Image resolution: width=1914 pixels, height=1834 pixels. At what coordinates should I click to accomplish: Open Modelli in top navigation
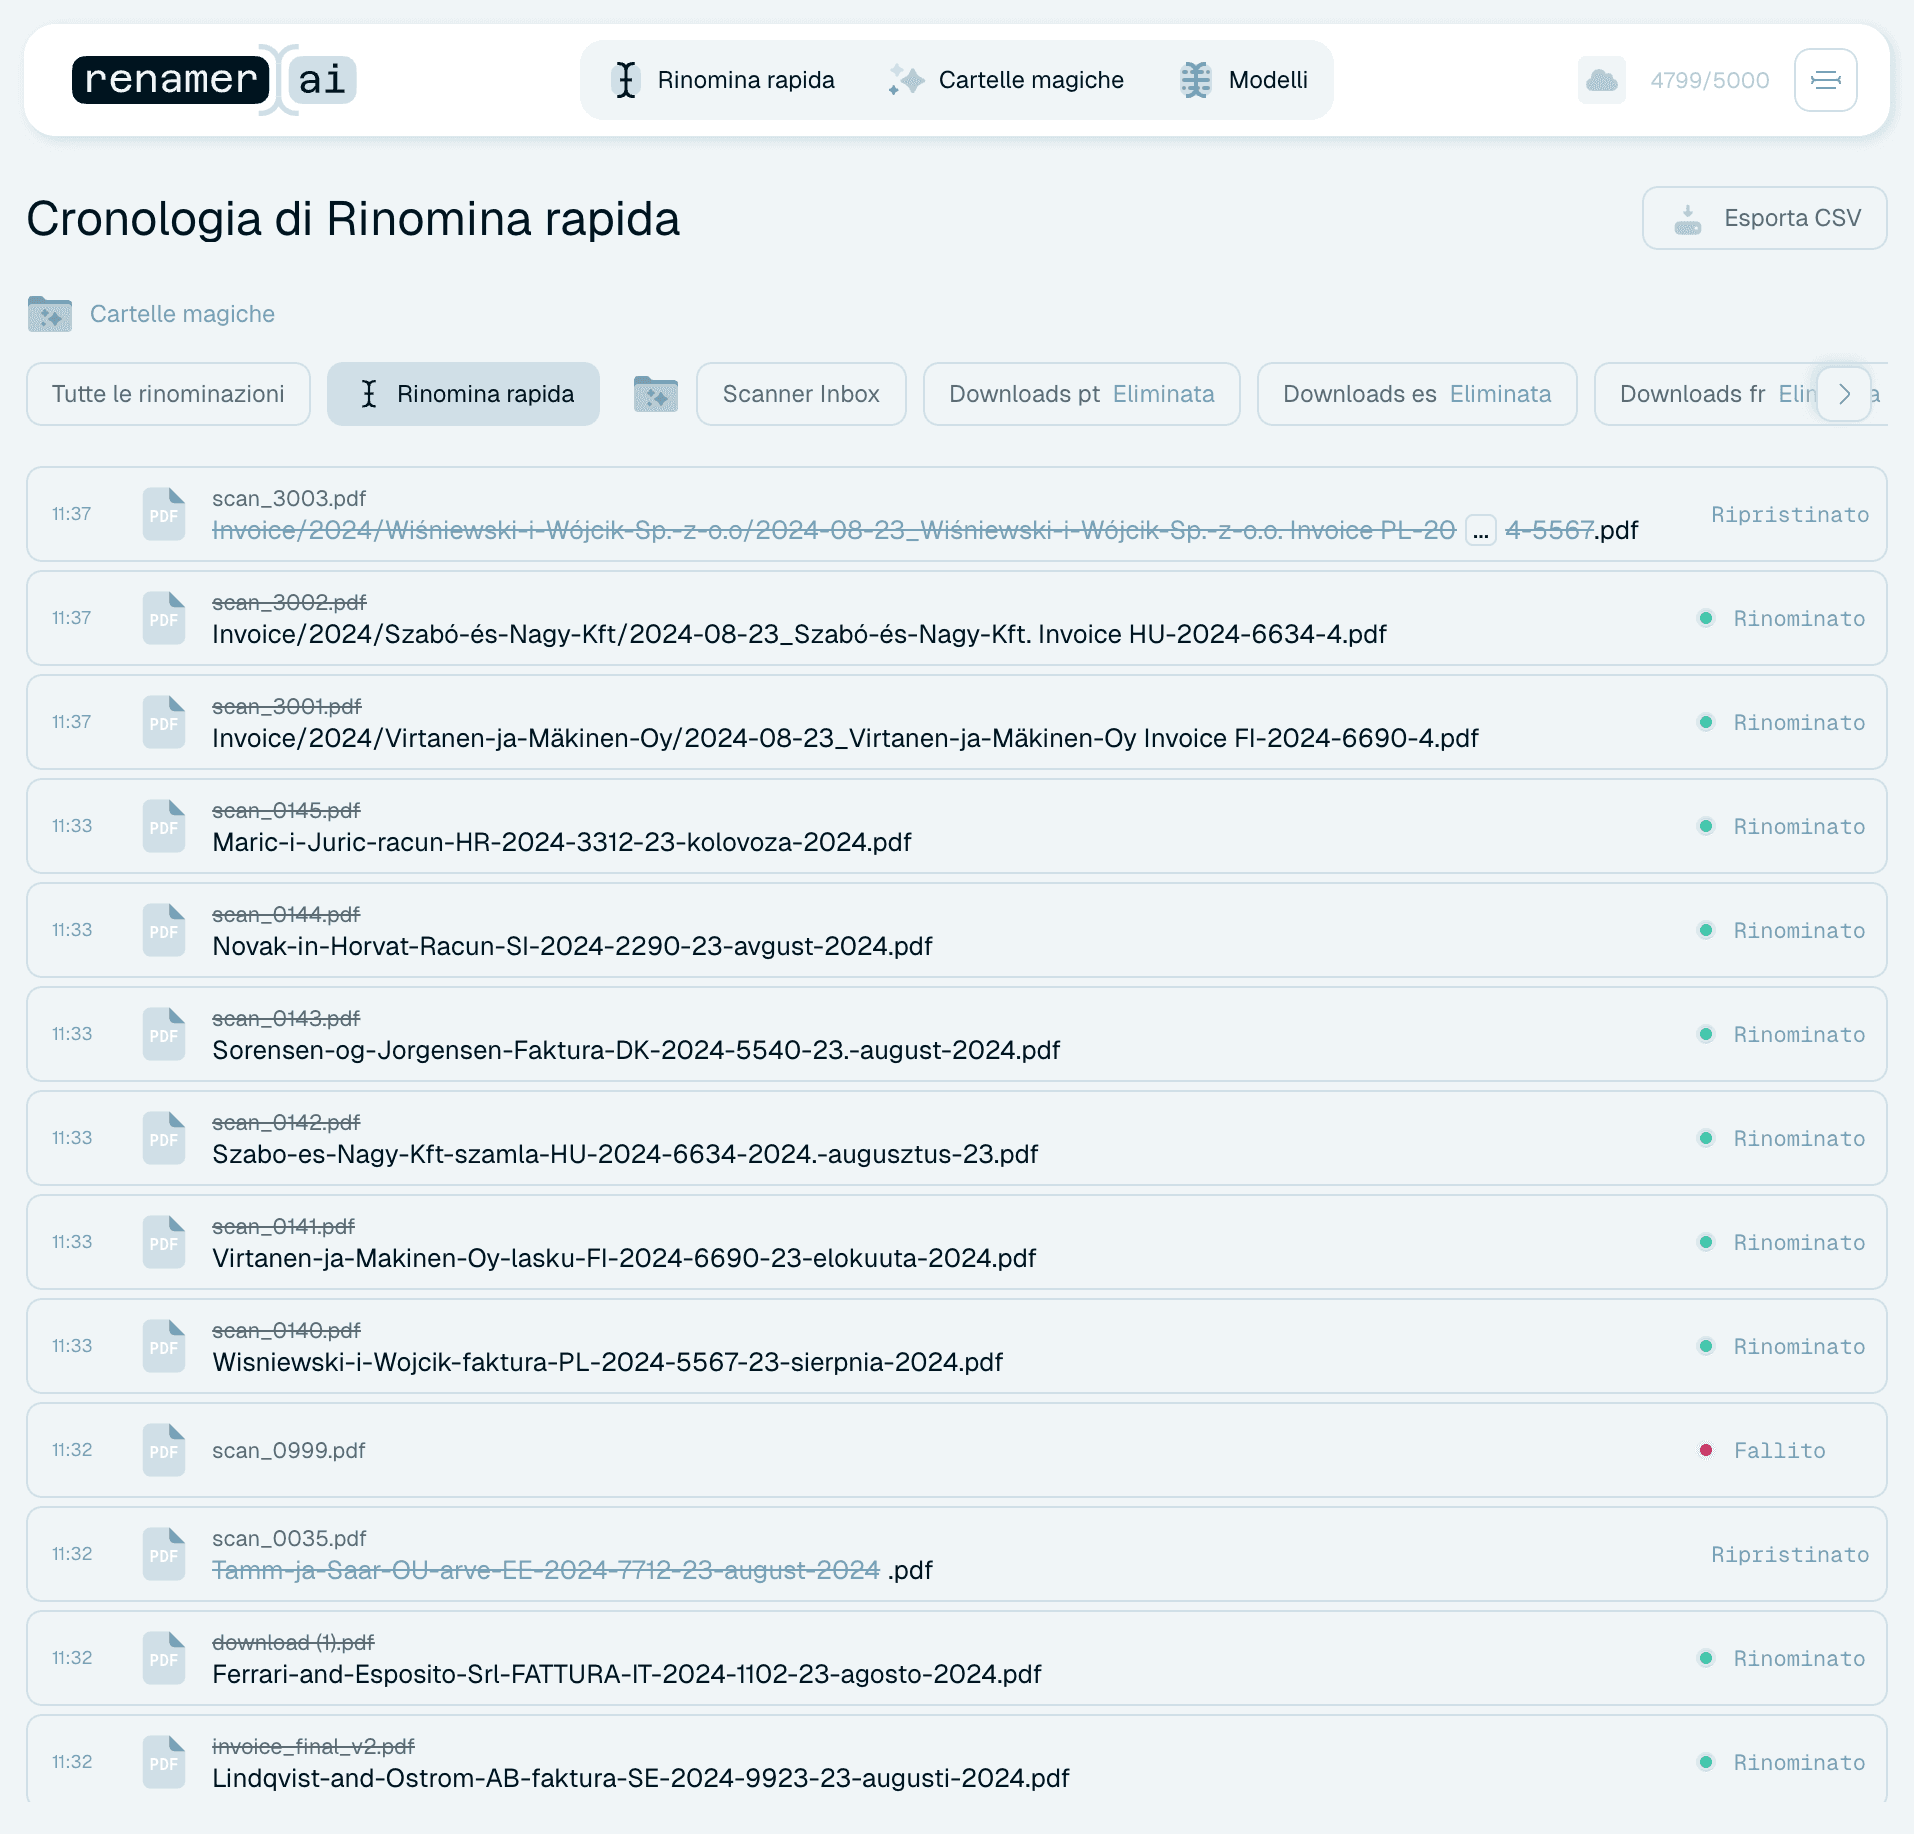click(1244, 80)
